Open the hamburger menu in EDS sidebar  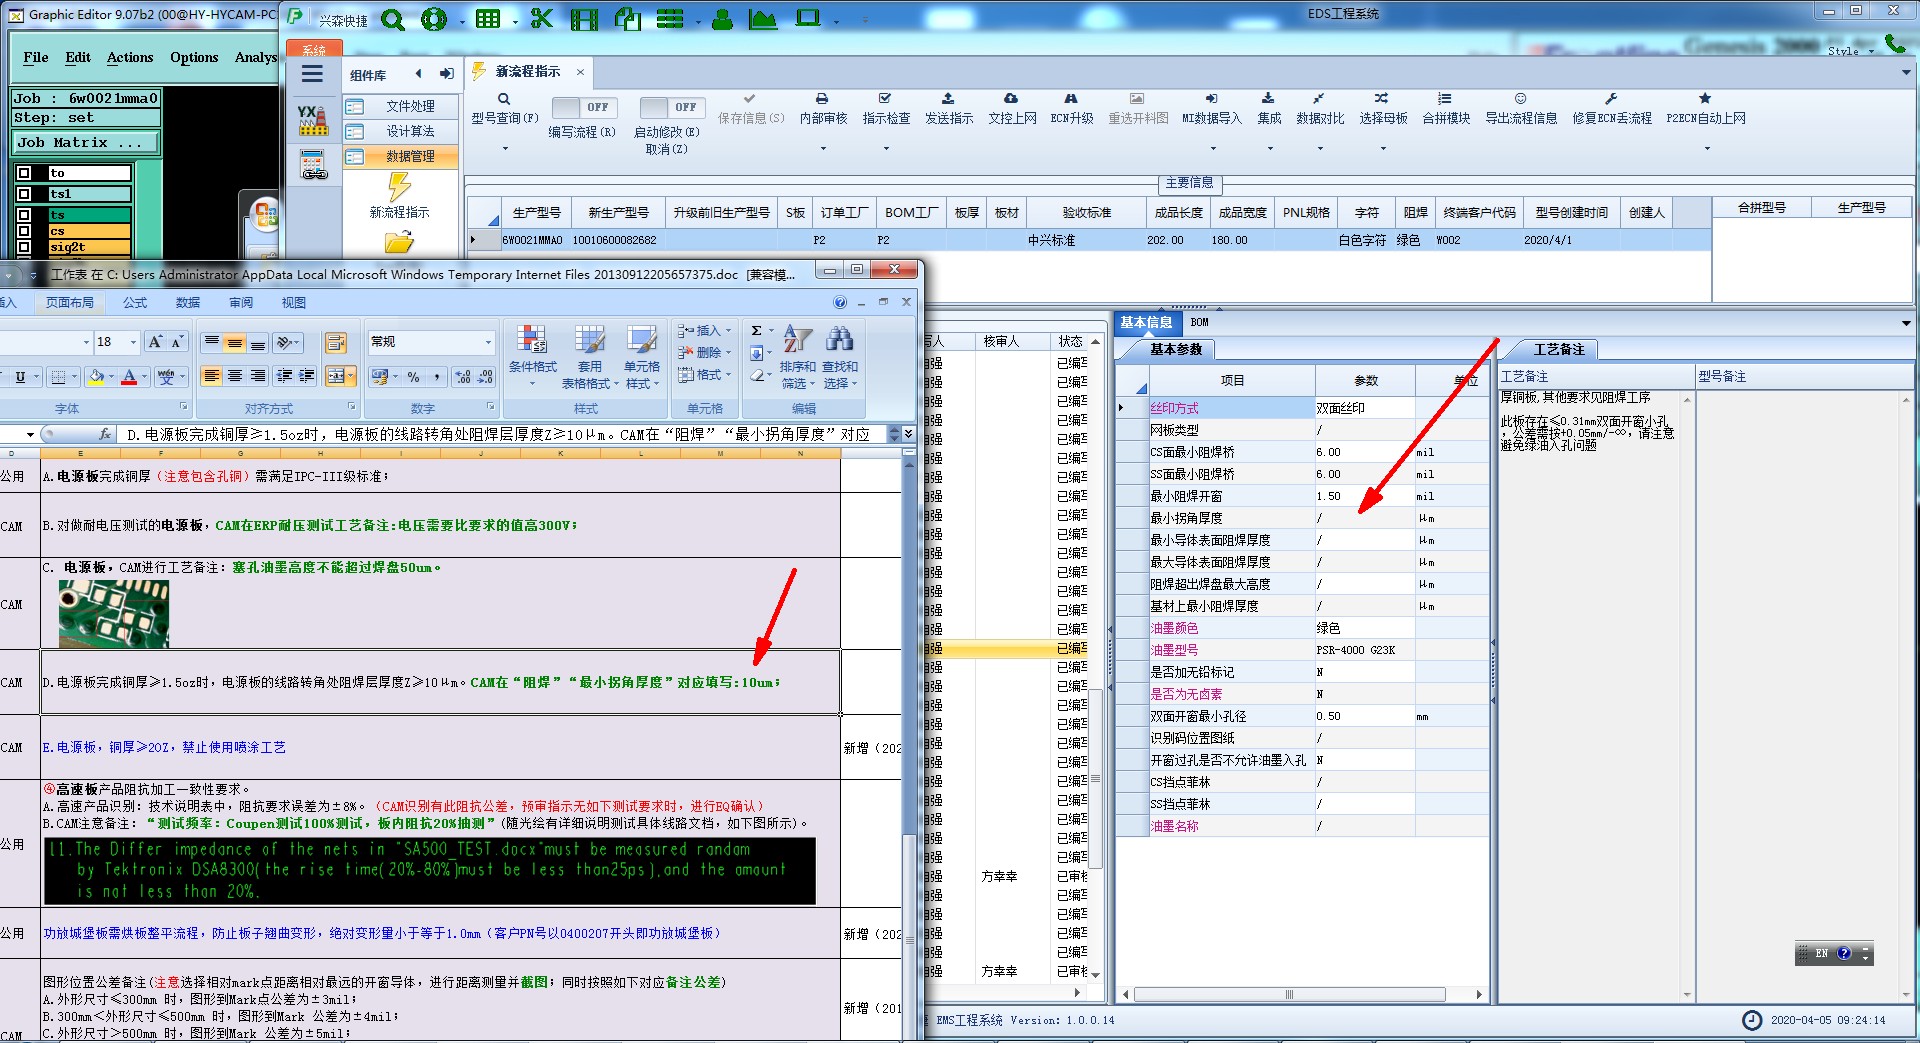click(312, 74)
